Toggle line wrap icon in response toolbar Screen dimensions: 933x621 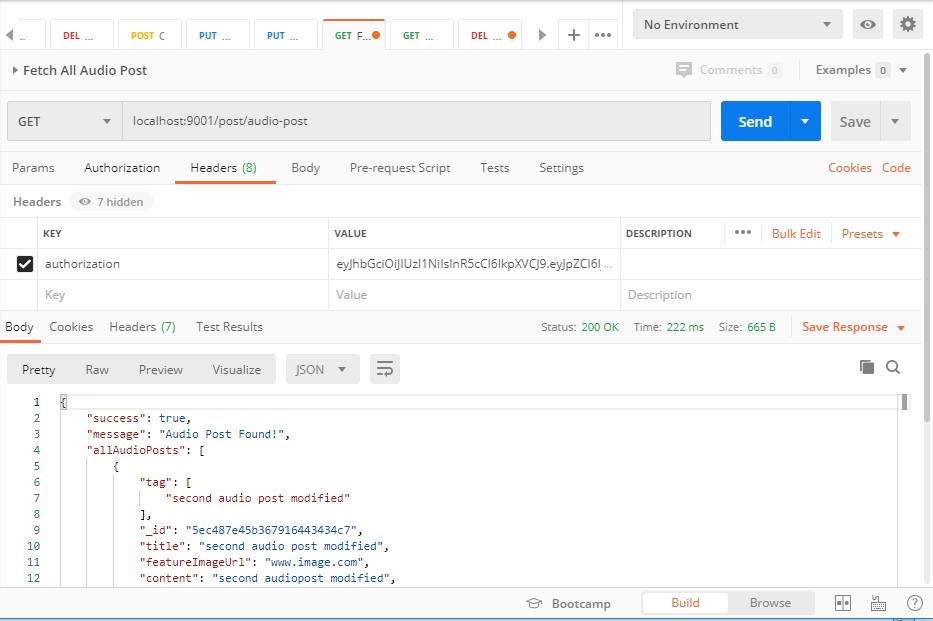coord(384,369)
